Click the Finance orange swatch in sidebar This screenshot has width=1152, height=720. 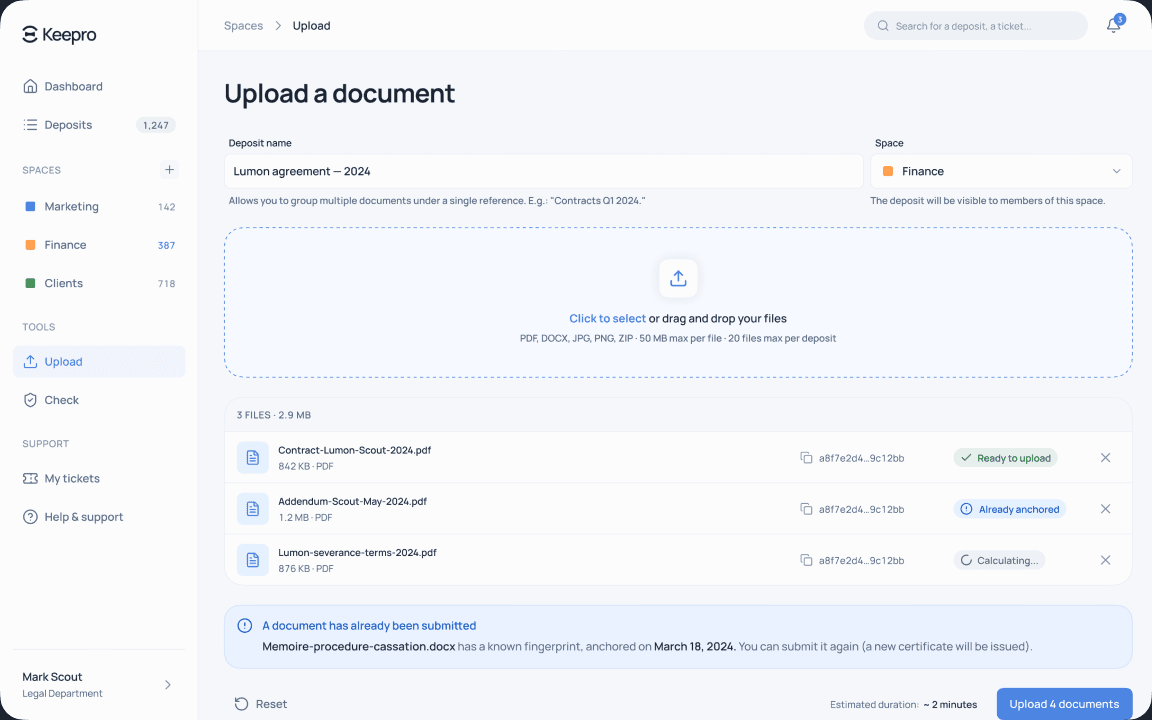tap(30, 245)
